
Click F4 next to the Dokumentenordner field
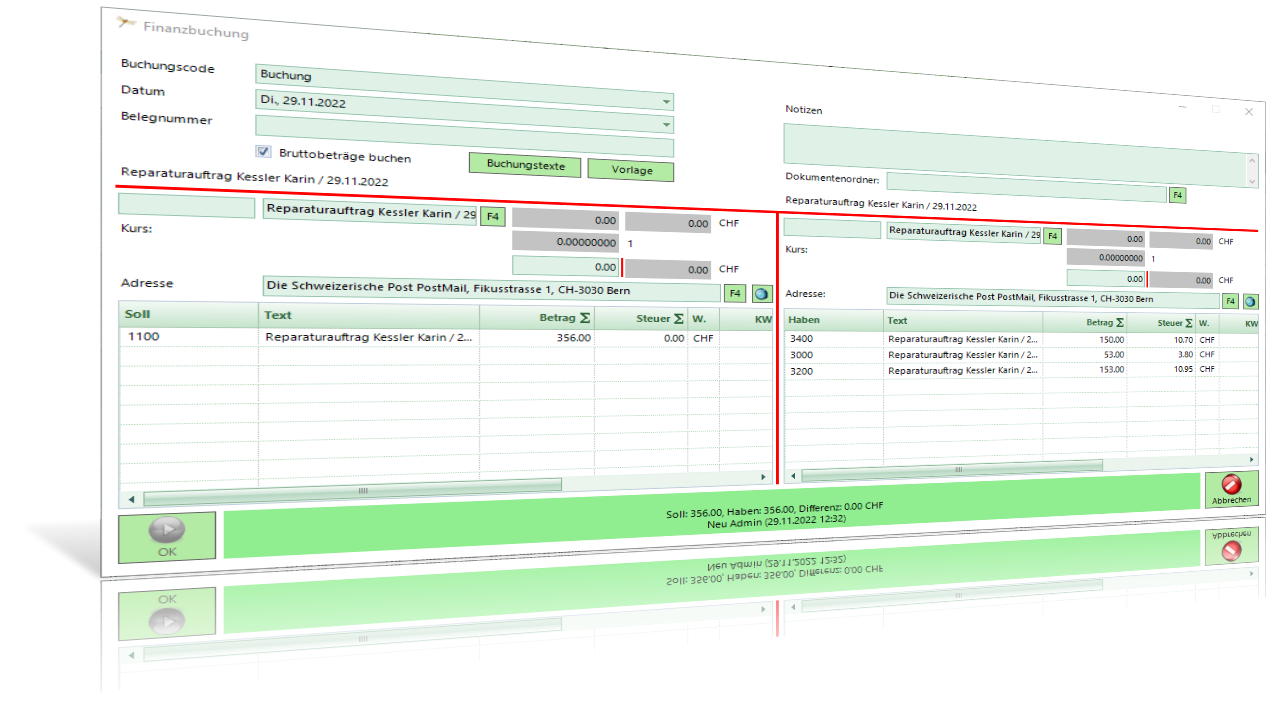[x=1177, y=195]
